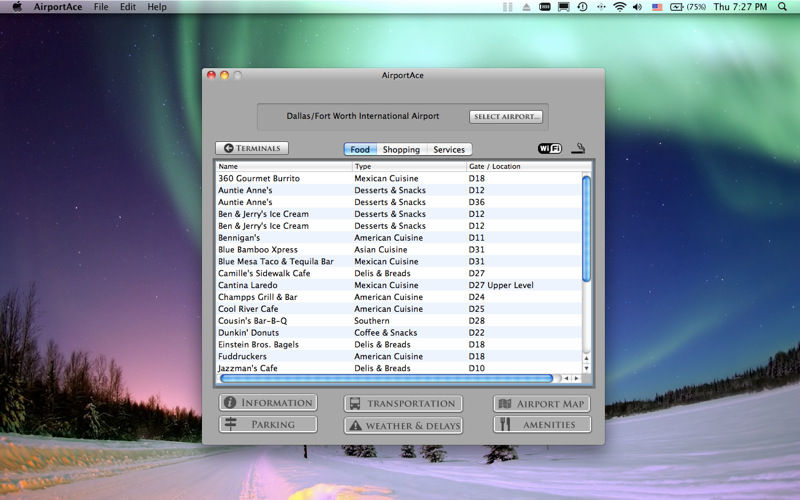The height and width of the screenshot is (500, 800).
Task: Switch to the Shopping tab
Action: 401,149
